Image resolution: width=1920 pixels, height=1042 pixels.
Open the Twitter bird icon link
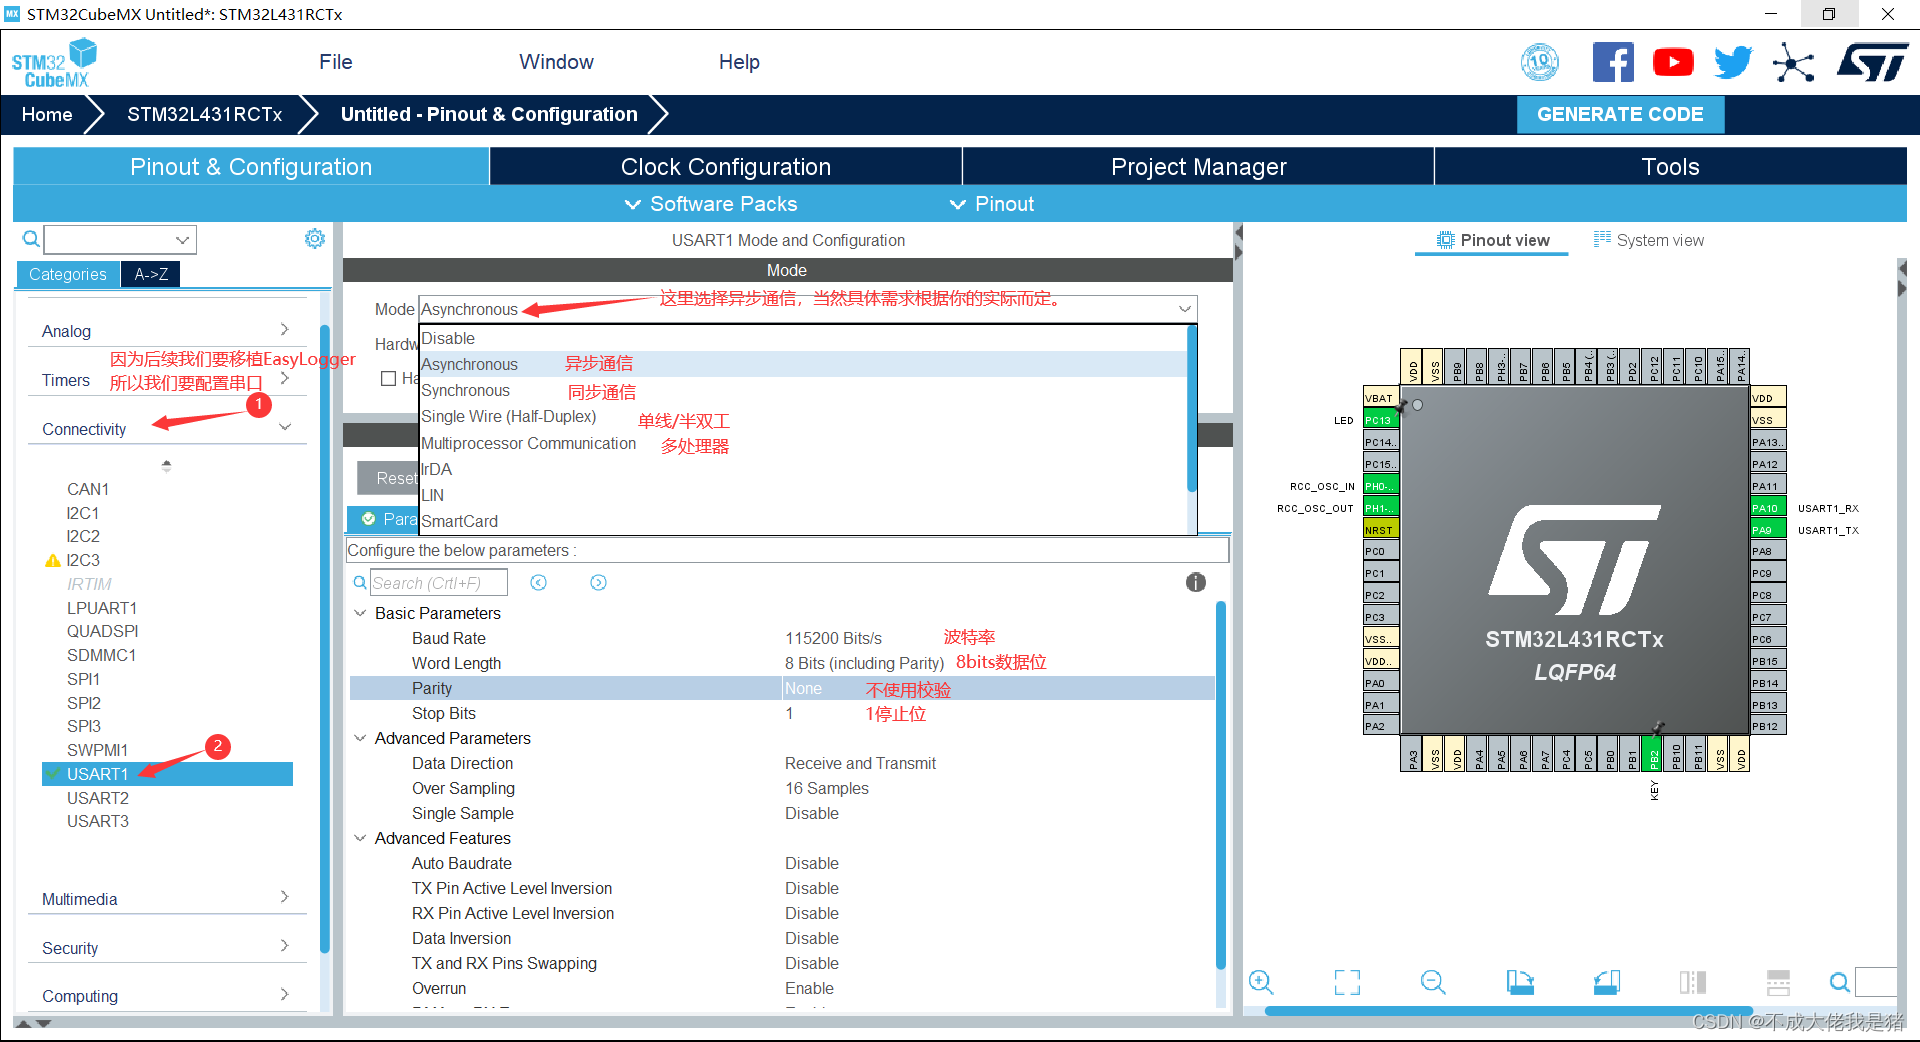(1733, 62)
